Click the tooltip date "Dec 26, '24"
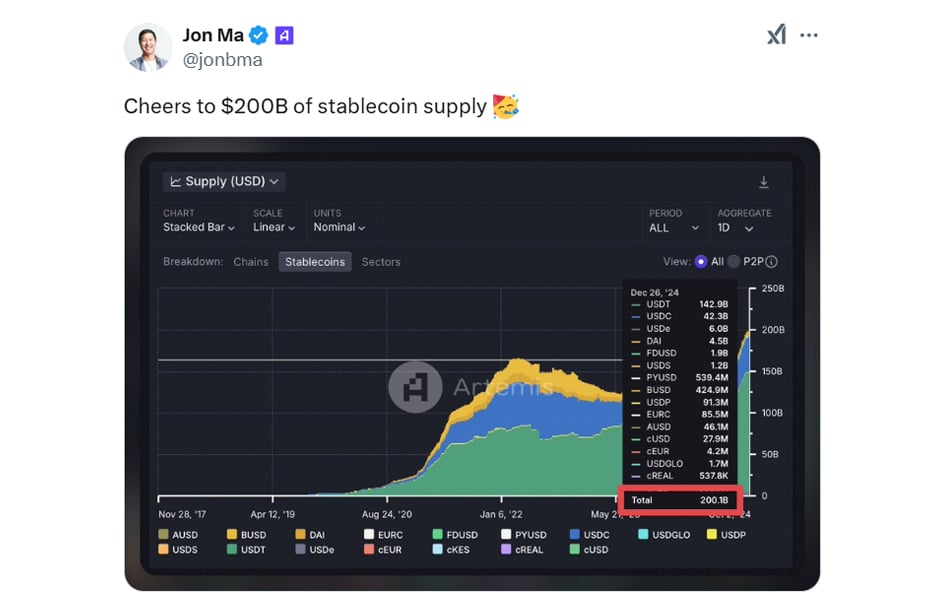 point(654,292)
